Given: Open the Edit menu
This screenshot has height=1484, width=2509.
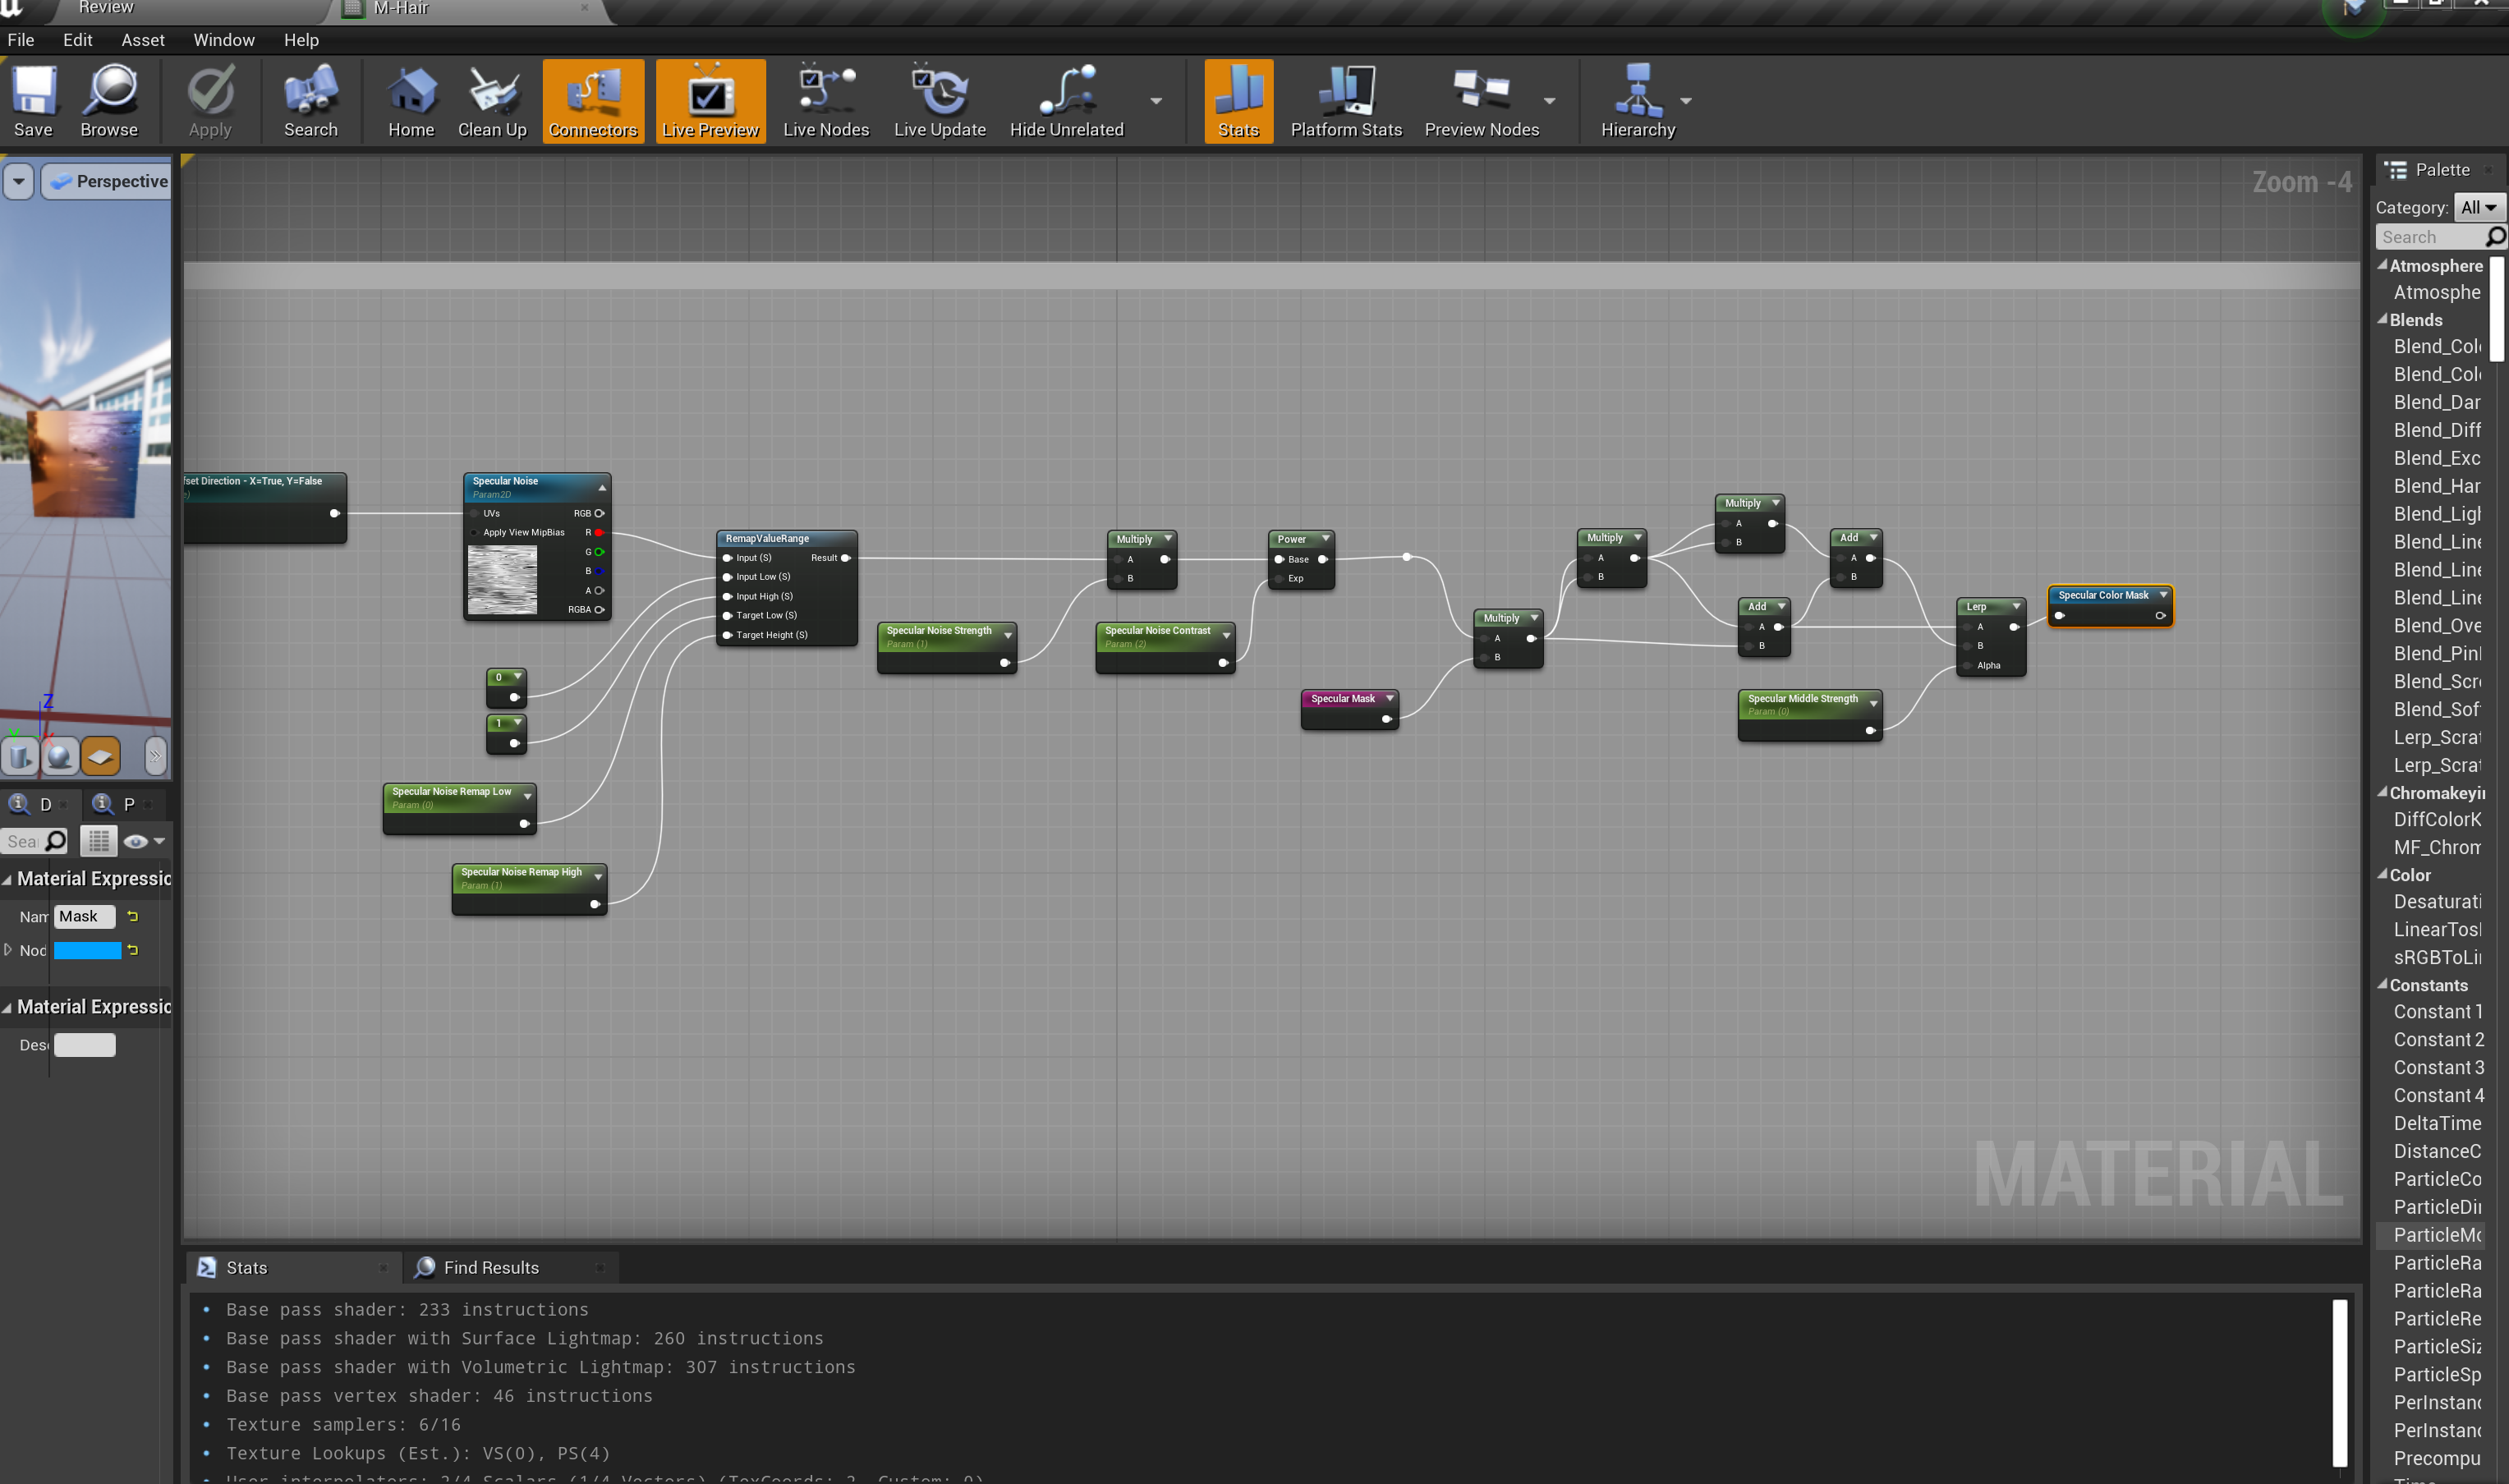Looking at the screenshot, I should (x=77, y=40).
